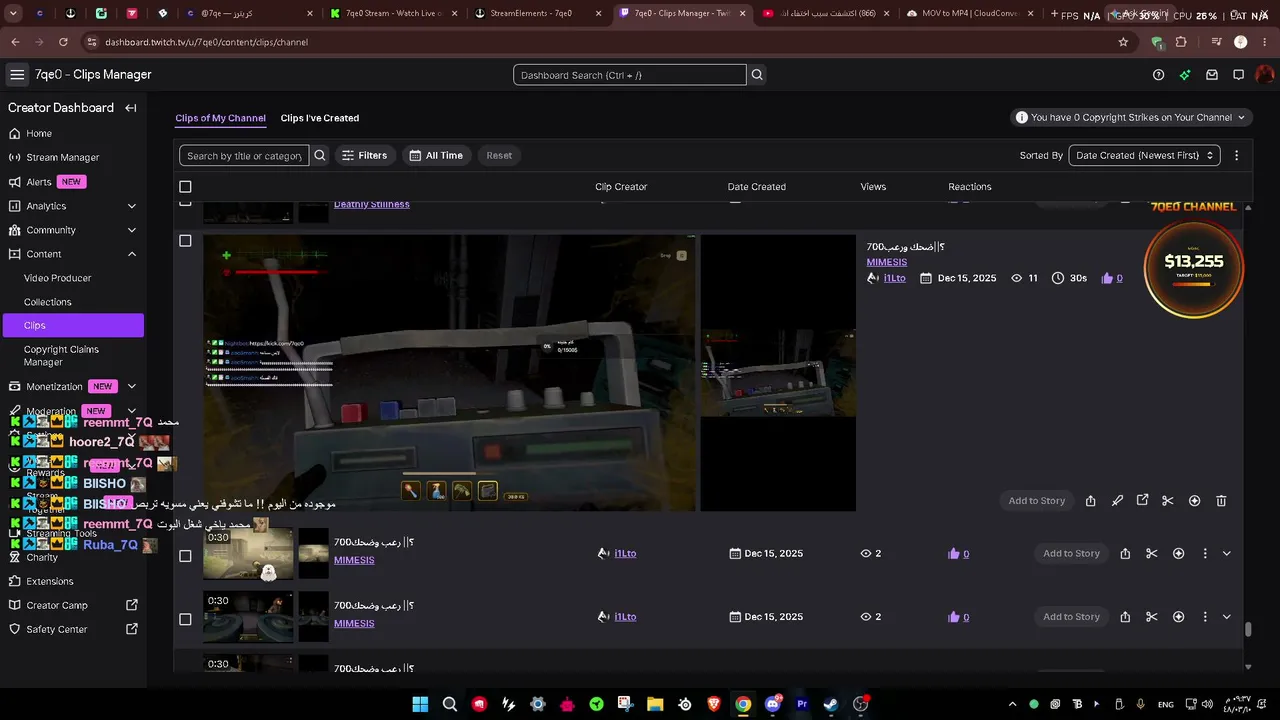Tick checkbox of last fully visible clip row
This screenshot has width=1280, height=720.
pyautogui.click(x=185, y=619)
